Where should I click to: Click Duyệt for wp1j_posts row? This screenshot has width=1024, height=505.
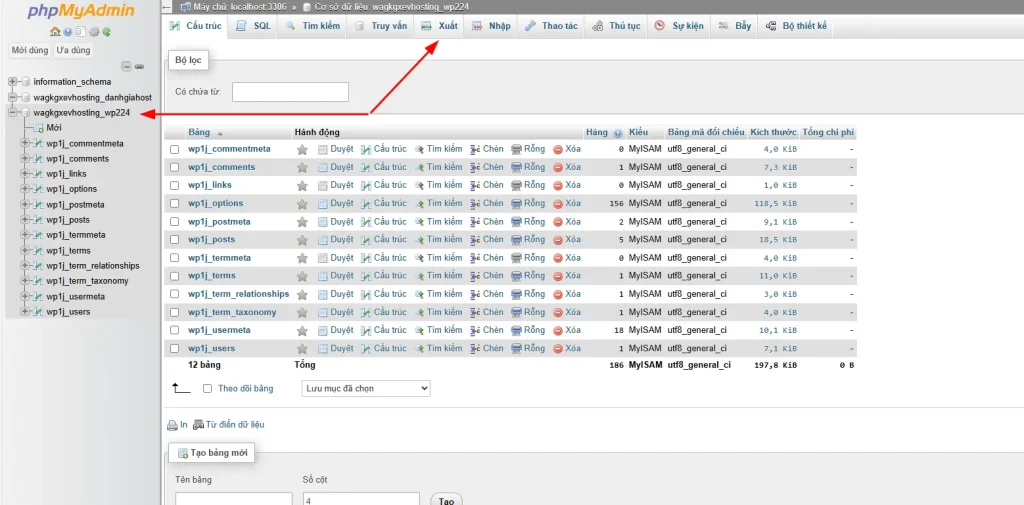click(x=336, y=240)
